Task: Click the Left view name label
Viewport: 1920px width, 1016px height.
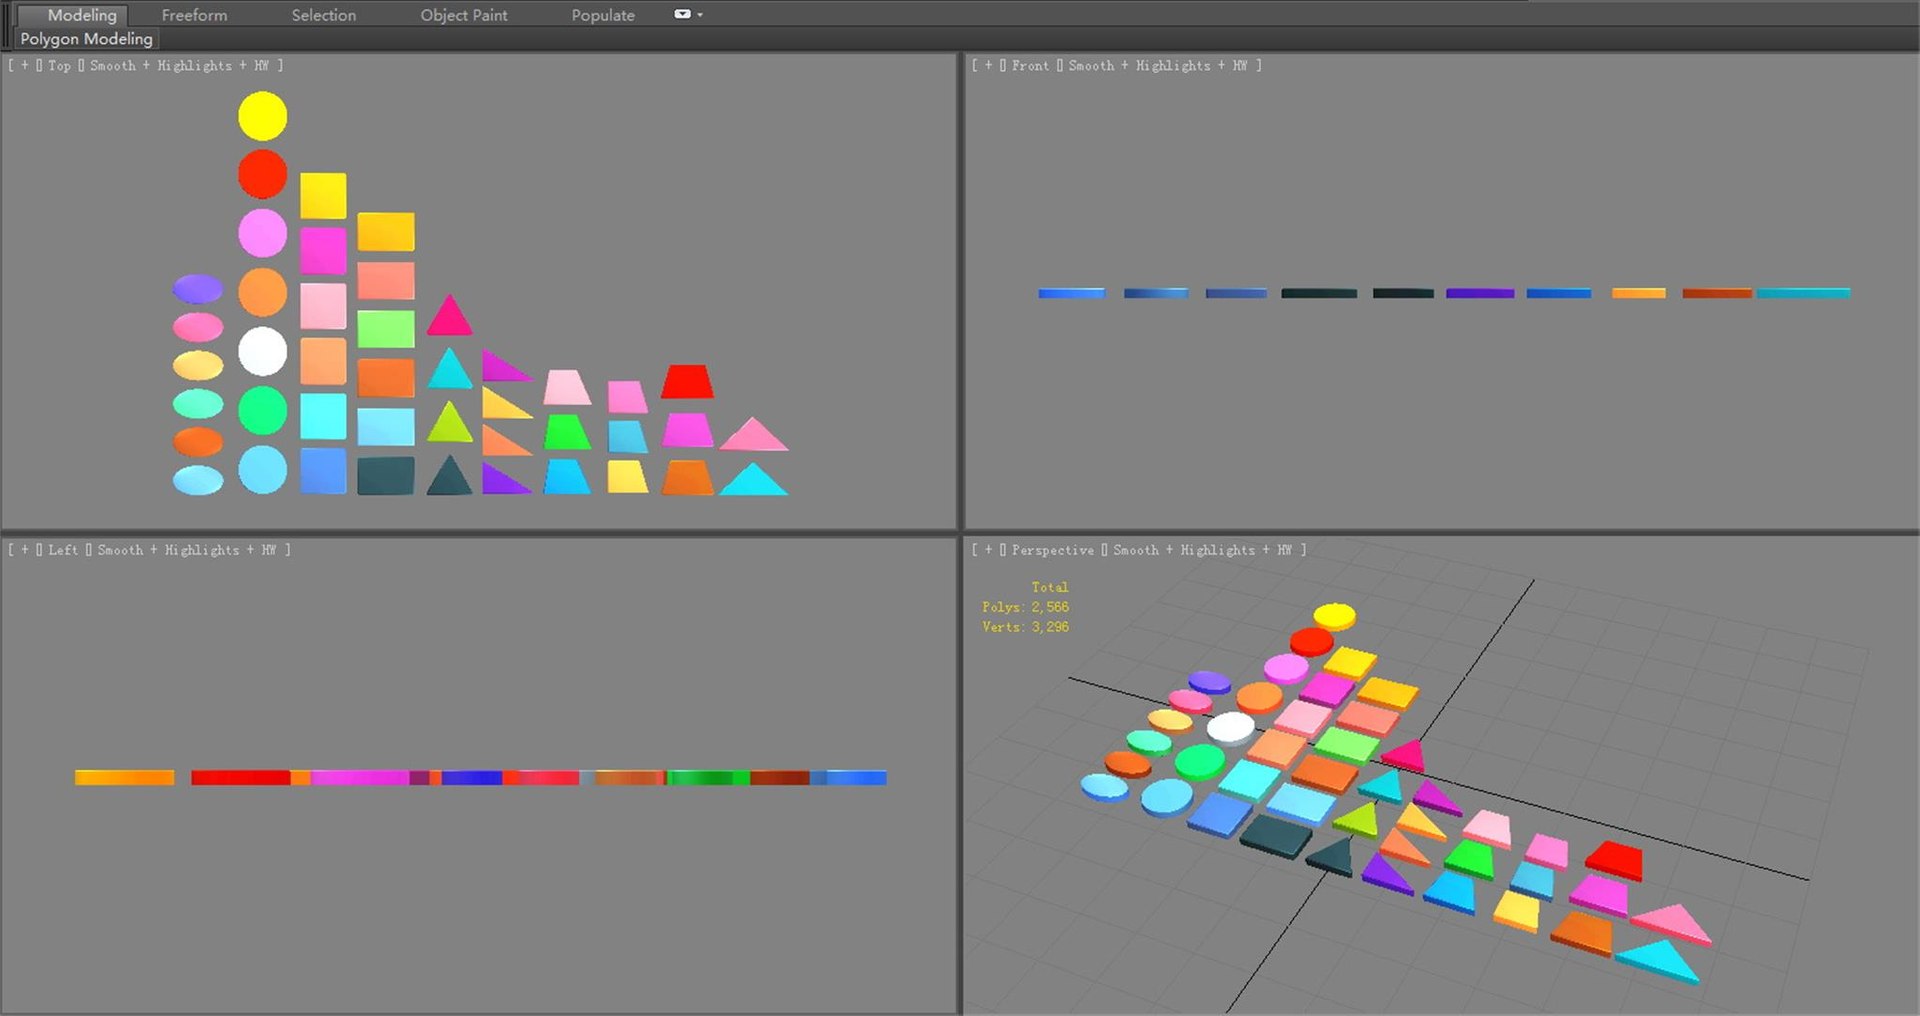Action: point(62,550)
